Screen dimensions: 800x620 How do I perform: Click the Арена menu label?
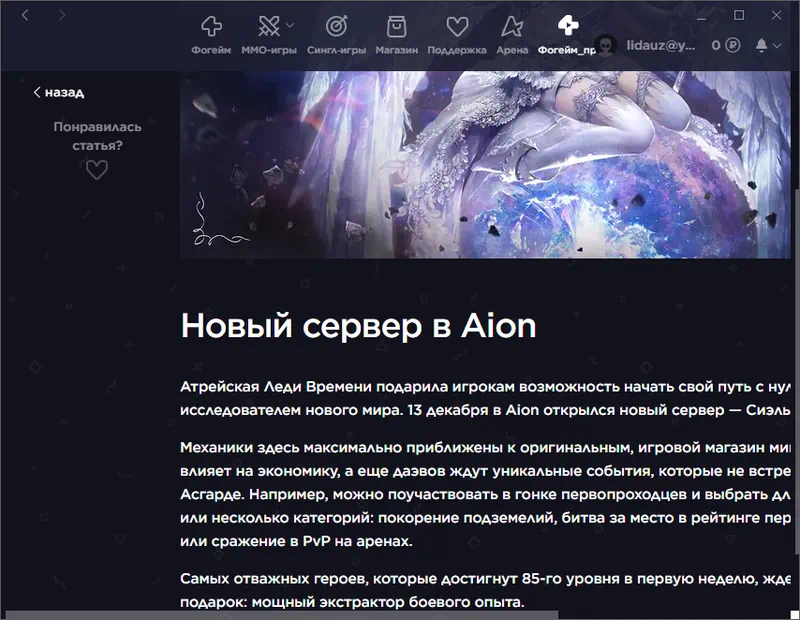click(512, 50)
